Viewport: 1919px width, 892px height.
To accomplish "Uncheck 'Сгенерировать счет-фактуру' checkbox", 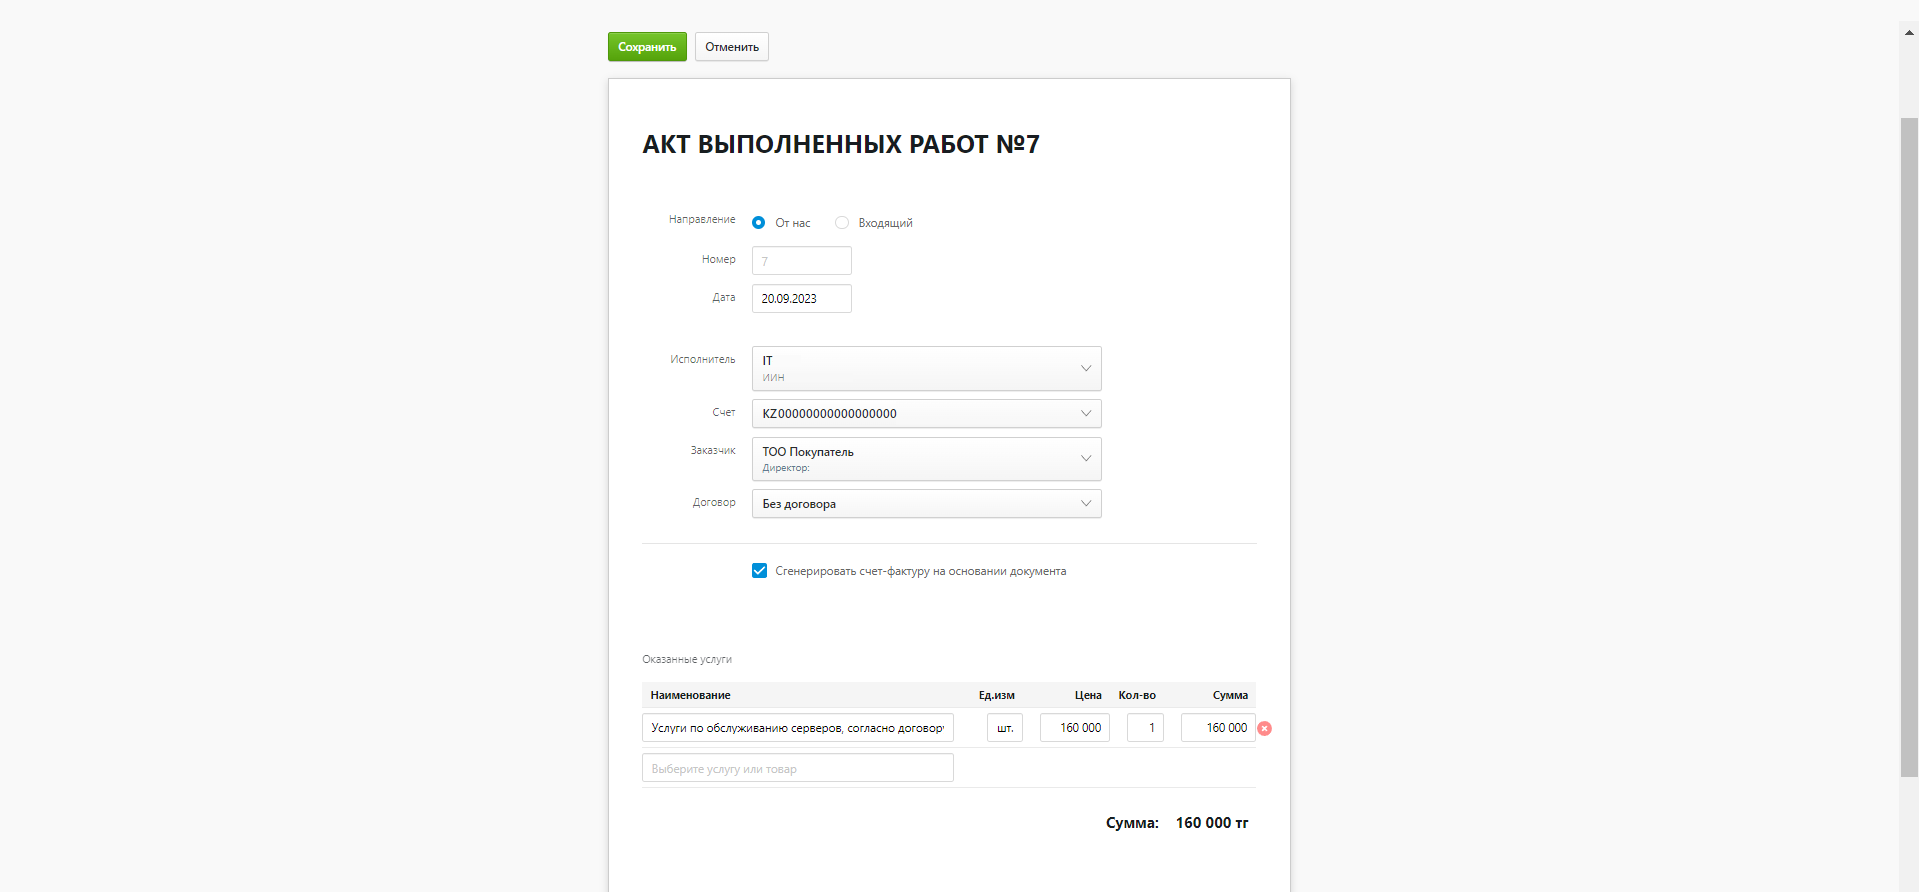I will tap(759, 571).
